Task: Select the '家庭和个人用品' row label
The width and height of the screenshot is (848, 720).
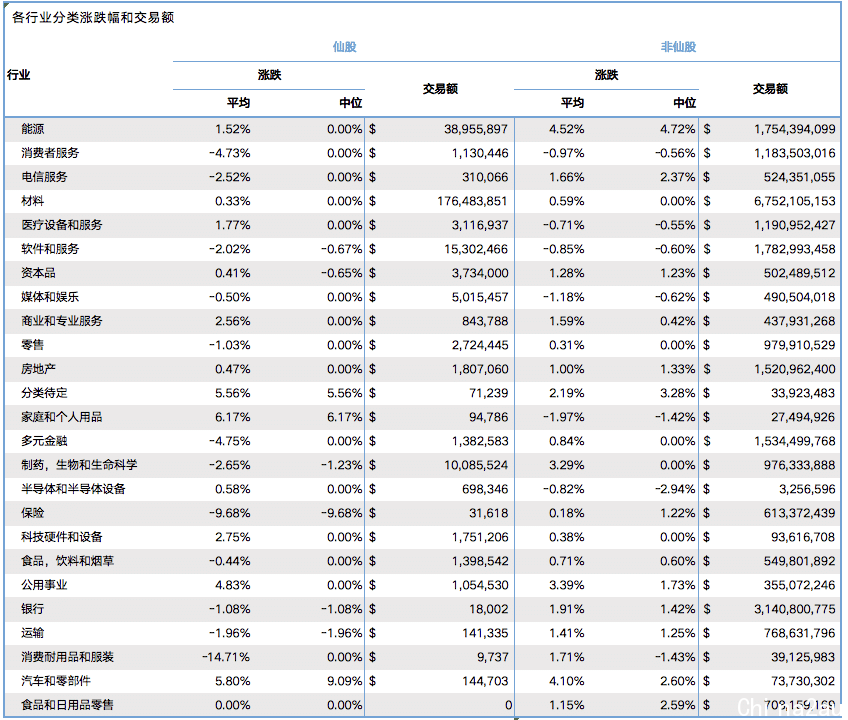Action: [62, 417]
